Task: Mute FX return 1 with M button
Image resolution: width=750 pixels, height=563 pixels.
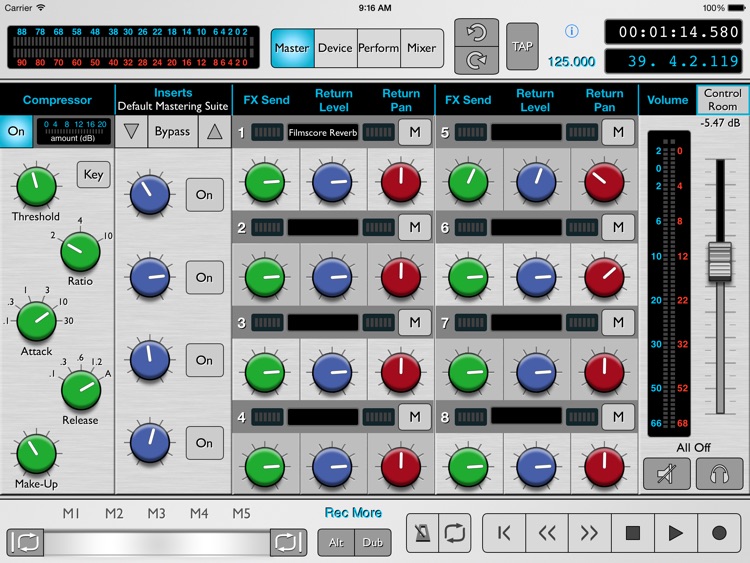Action: click(x=414, y=132)
